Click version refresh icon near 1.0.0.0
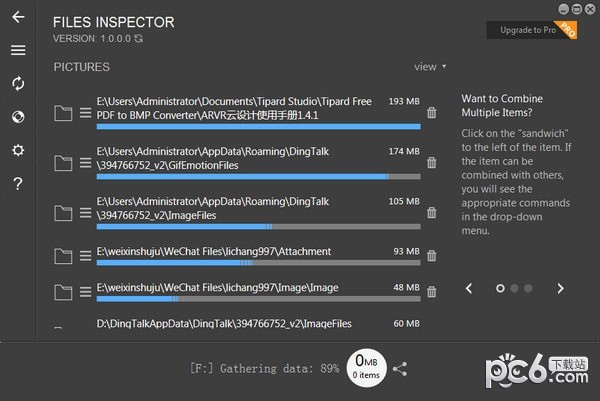The image size is (600, 401). [x=138, y=39]
